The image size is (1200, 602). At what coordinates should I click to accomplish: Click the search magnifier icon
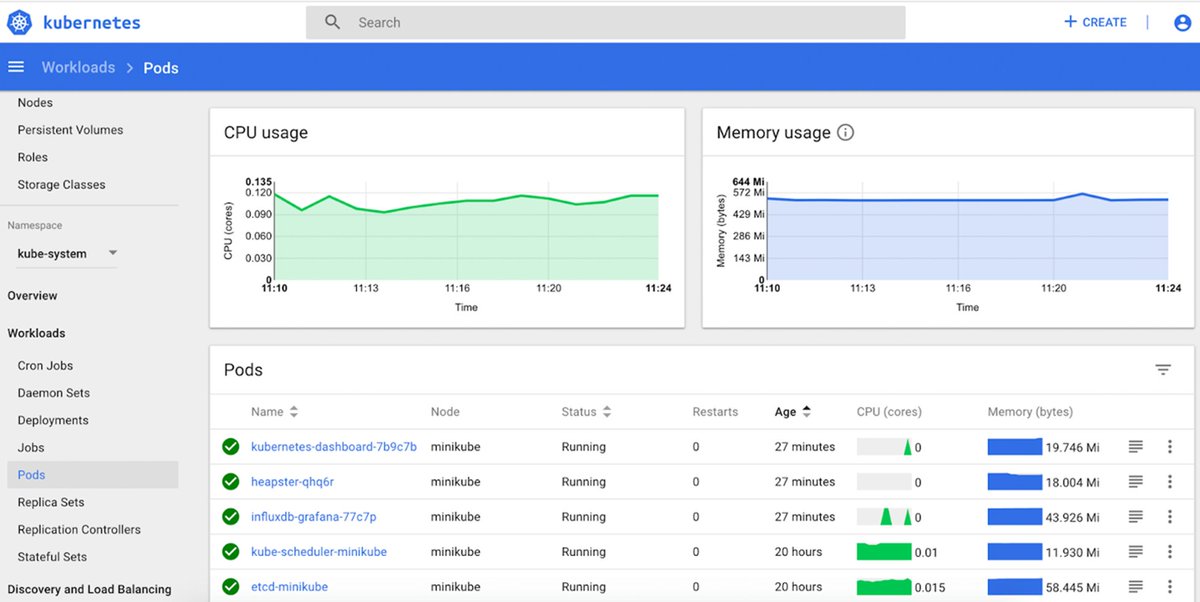click(x=331, y=21)
